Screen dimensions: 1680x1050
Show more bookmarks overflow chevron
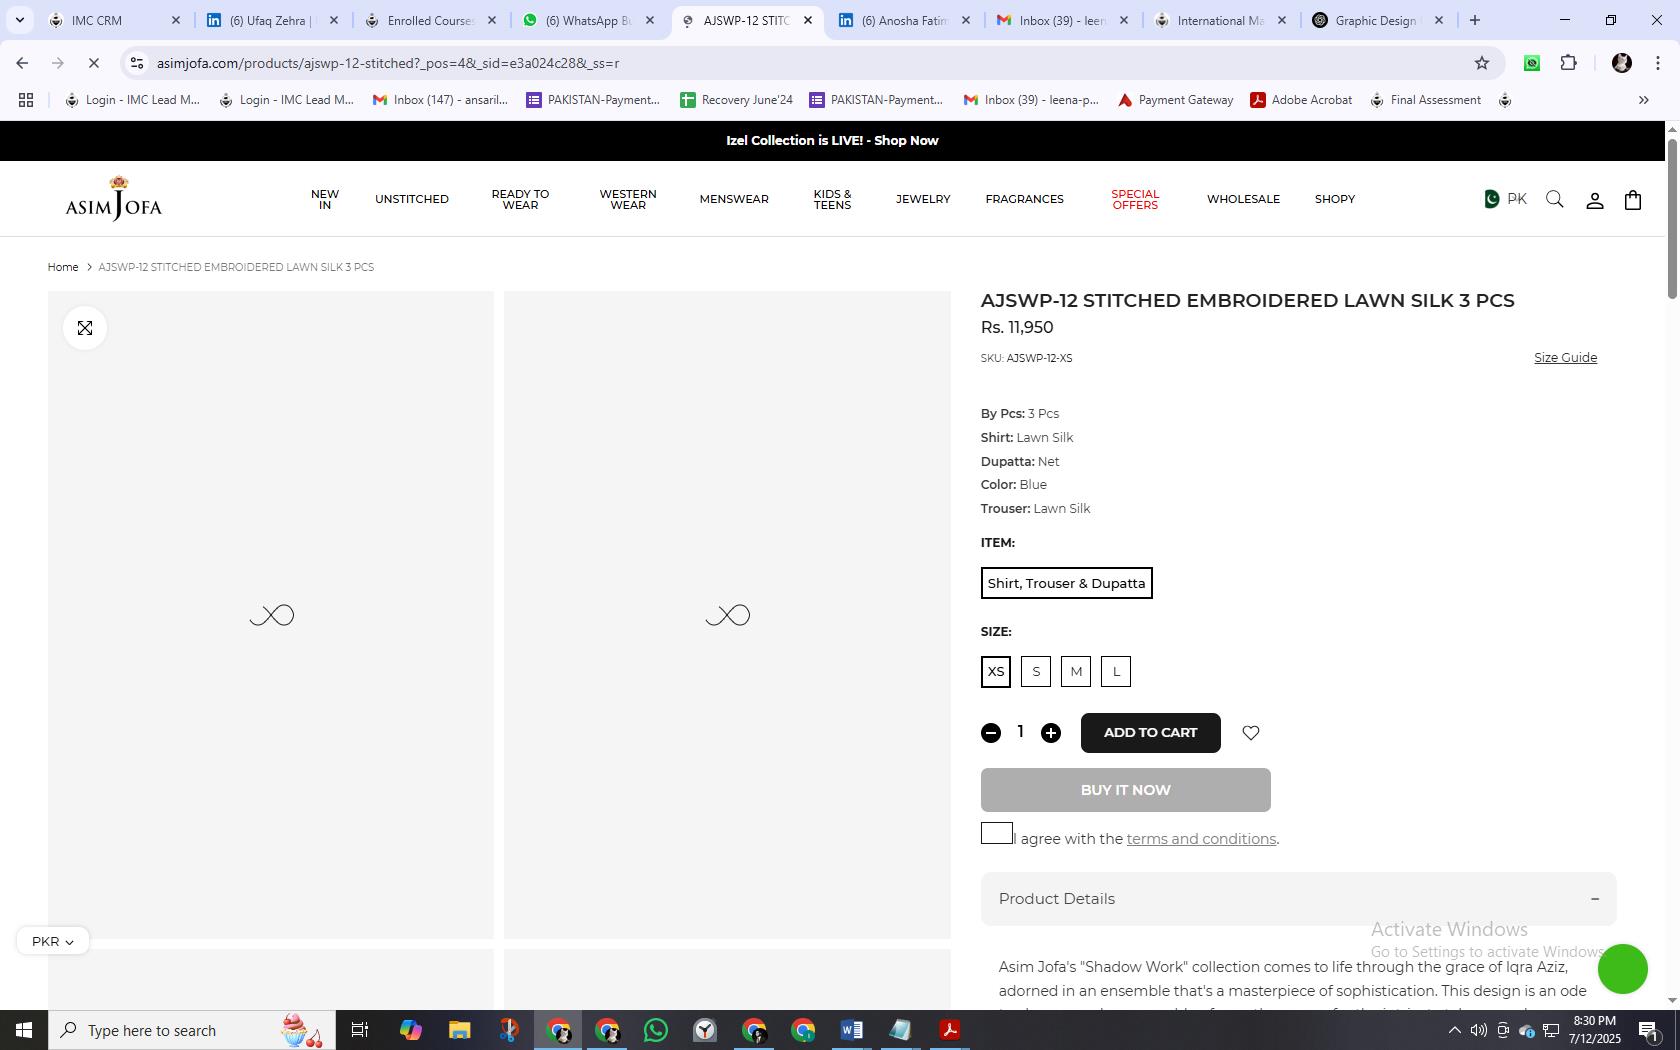1643,100
